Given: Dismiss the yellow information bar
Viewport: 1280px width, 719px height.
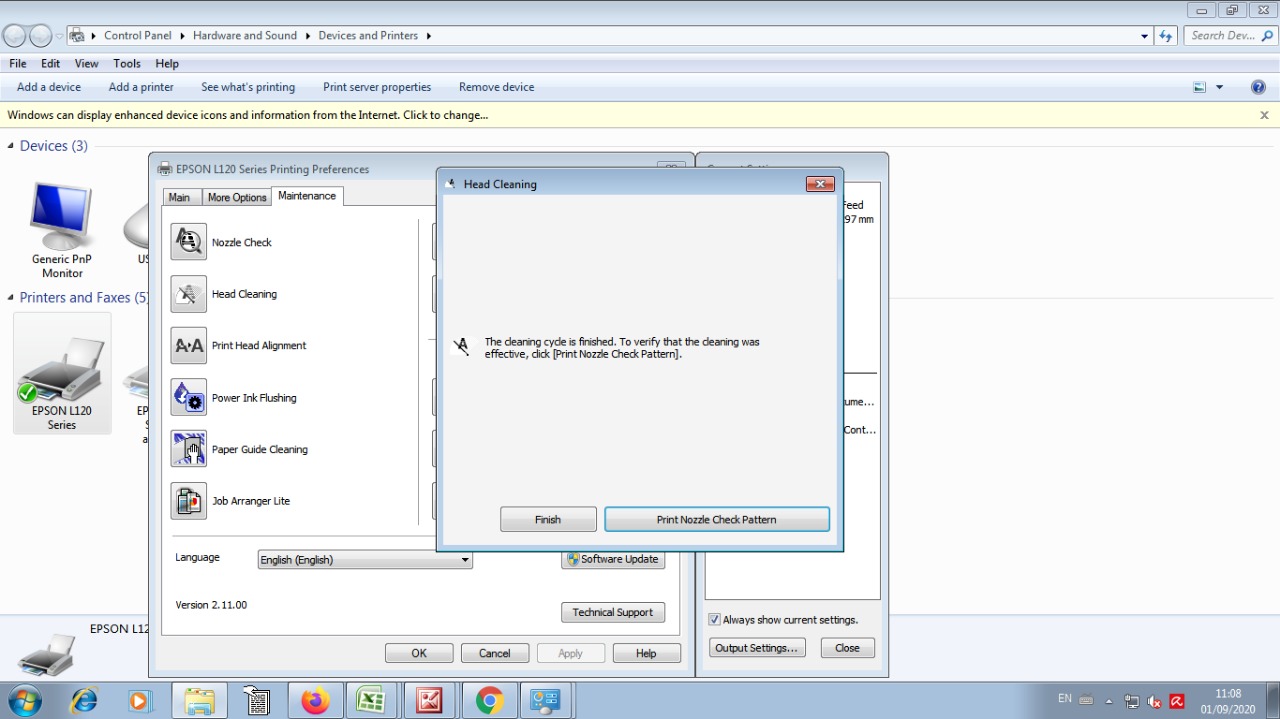Looking at the screenshot, I should point(1264,115).
